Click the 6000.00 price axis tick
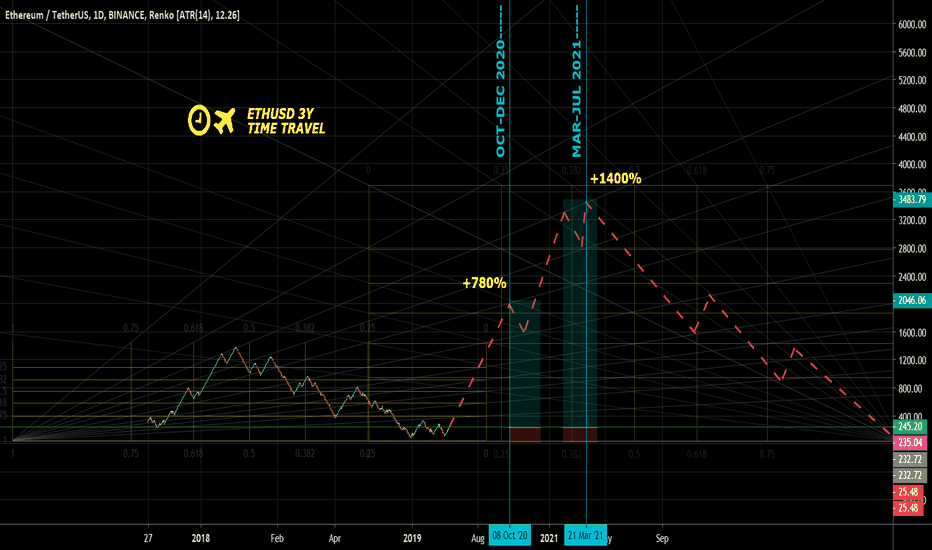The height and width of the screenshot is (550, 932). [912, 24]
